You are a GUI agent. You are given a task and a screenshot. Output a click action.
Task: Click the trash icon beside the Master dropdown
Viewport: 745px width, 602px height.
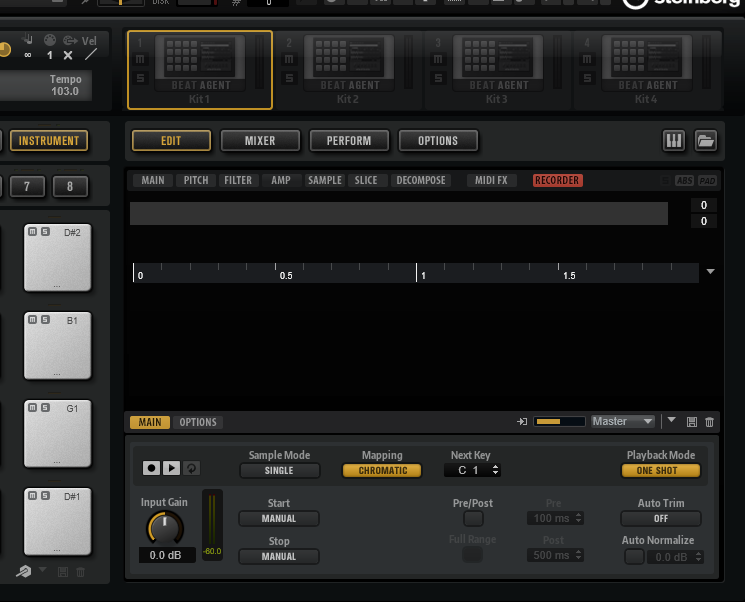coord(710,422)
